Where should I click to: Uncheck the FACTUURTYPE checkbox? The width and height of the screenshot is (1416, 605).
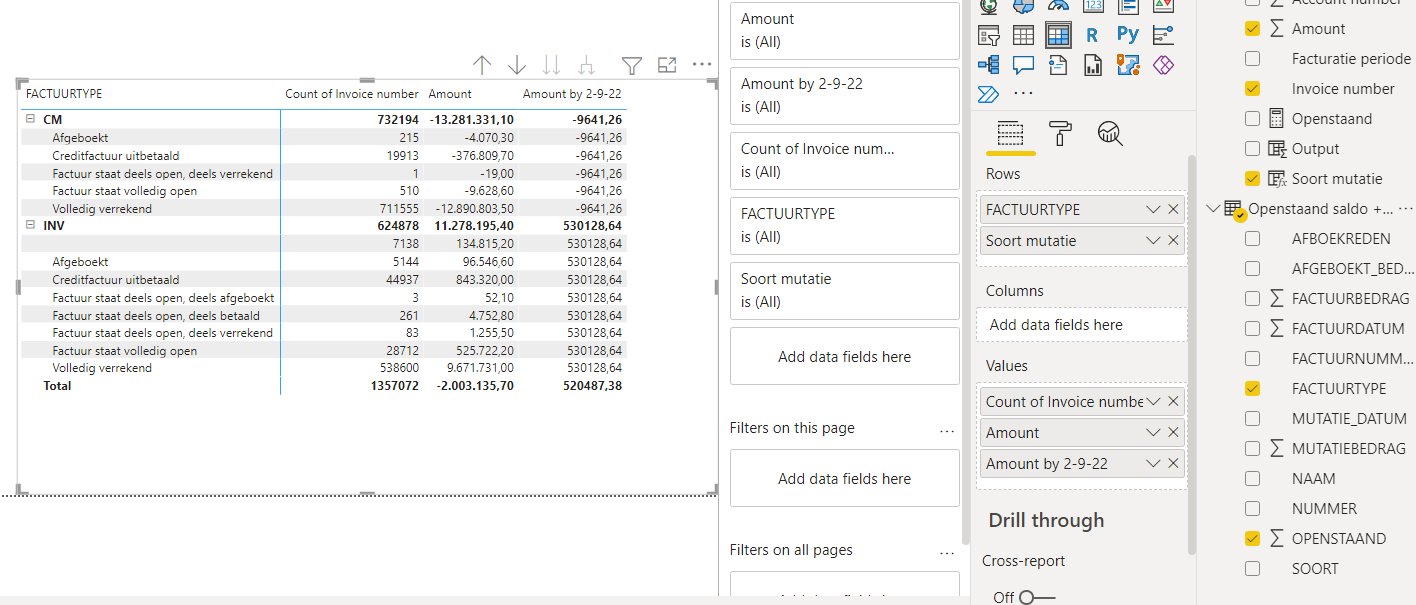[1252, 389]
